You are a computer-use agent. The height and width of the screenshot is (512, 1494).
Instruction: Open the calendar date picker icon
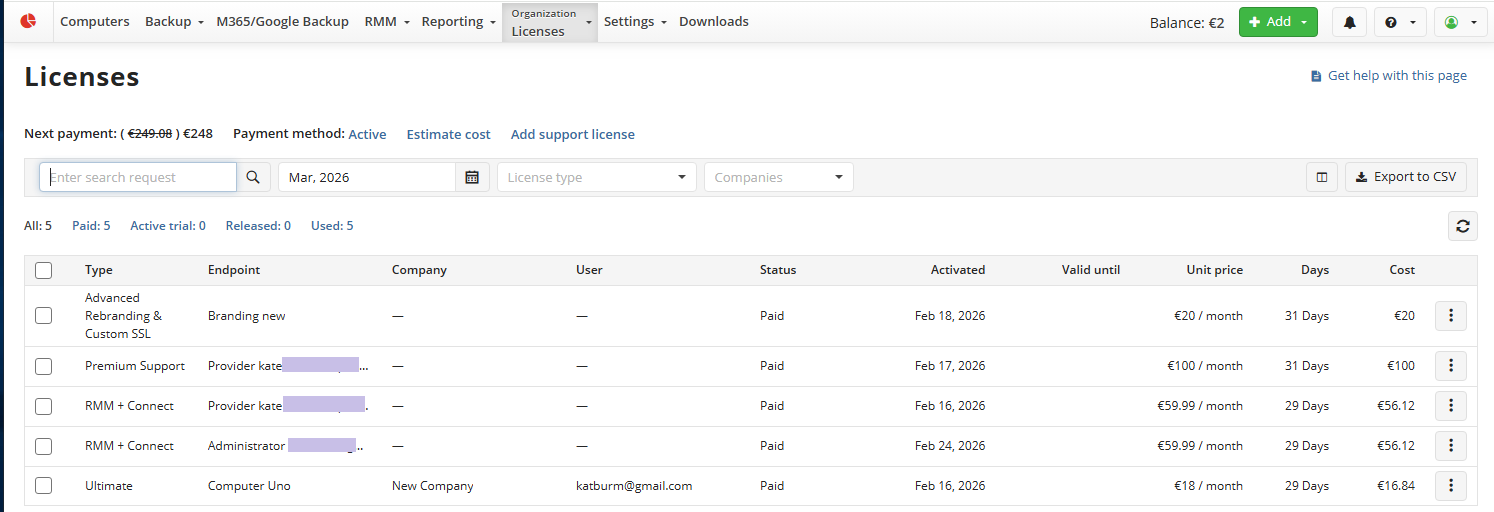pos(472,177)
